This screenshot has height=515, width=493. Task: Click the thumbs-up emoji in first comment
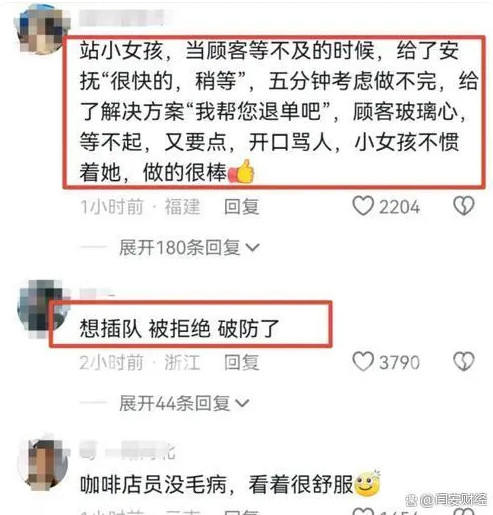coord(242,172)
